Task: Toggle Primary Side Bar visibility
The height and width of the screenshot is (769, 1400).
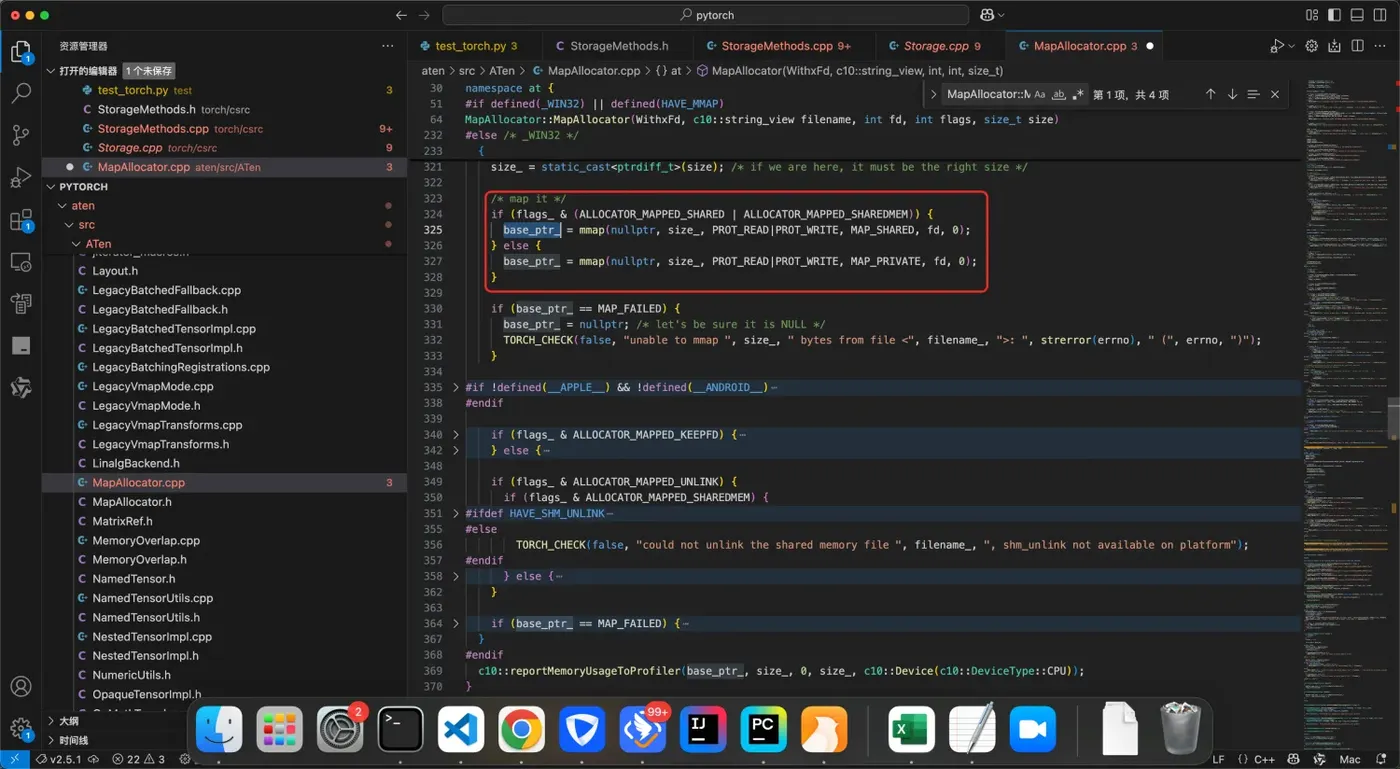Action: click(1334, 15)
